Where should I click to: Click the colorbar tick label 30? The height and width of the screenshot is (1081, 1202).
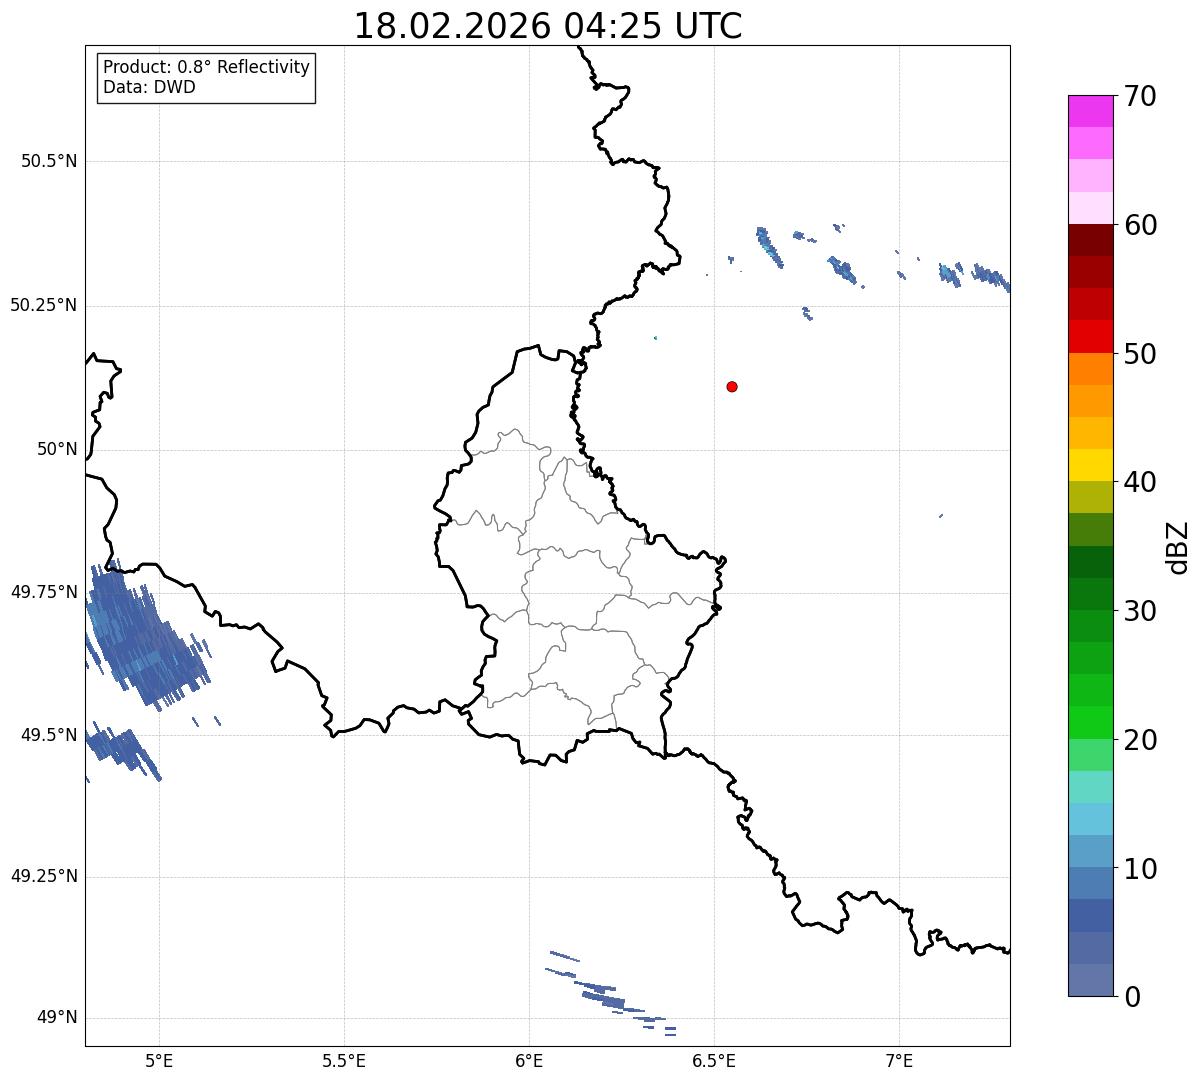tap(1140, 611)
